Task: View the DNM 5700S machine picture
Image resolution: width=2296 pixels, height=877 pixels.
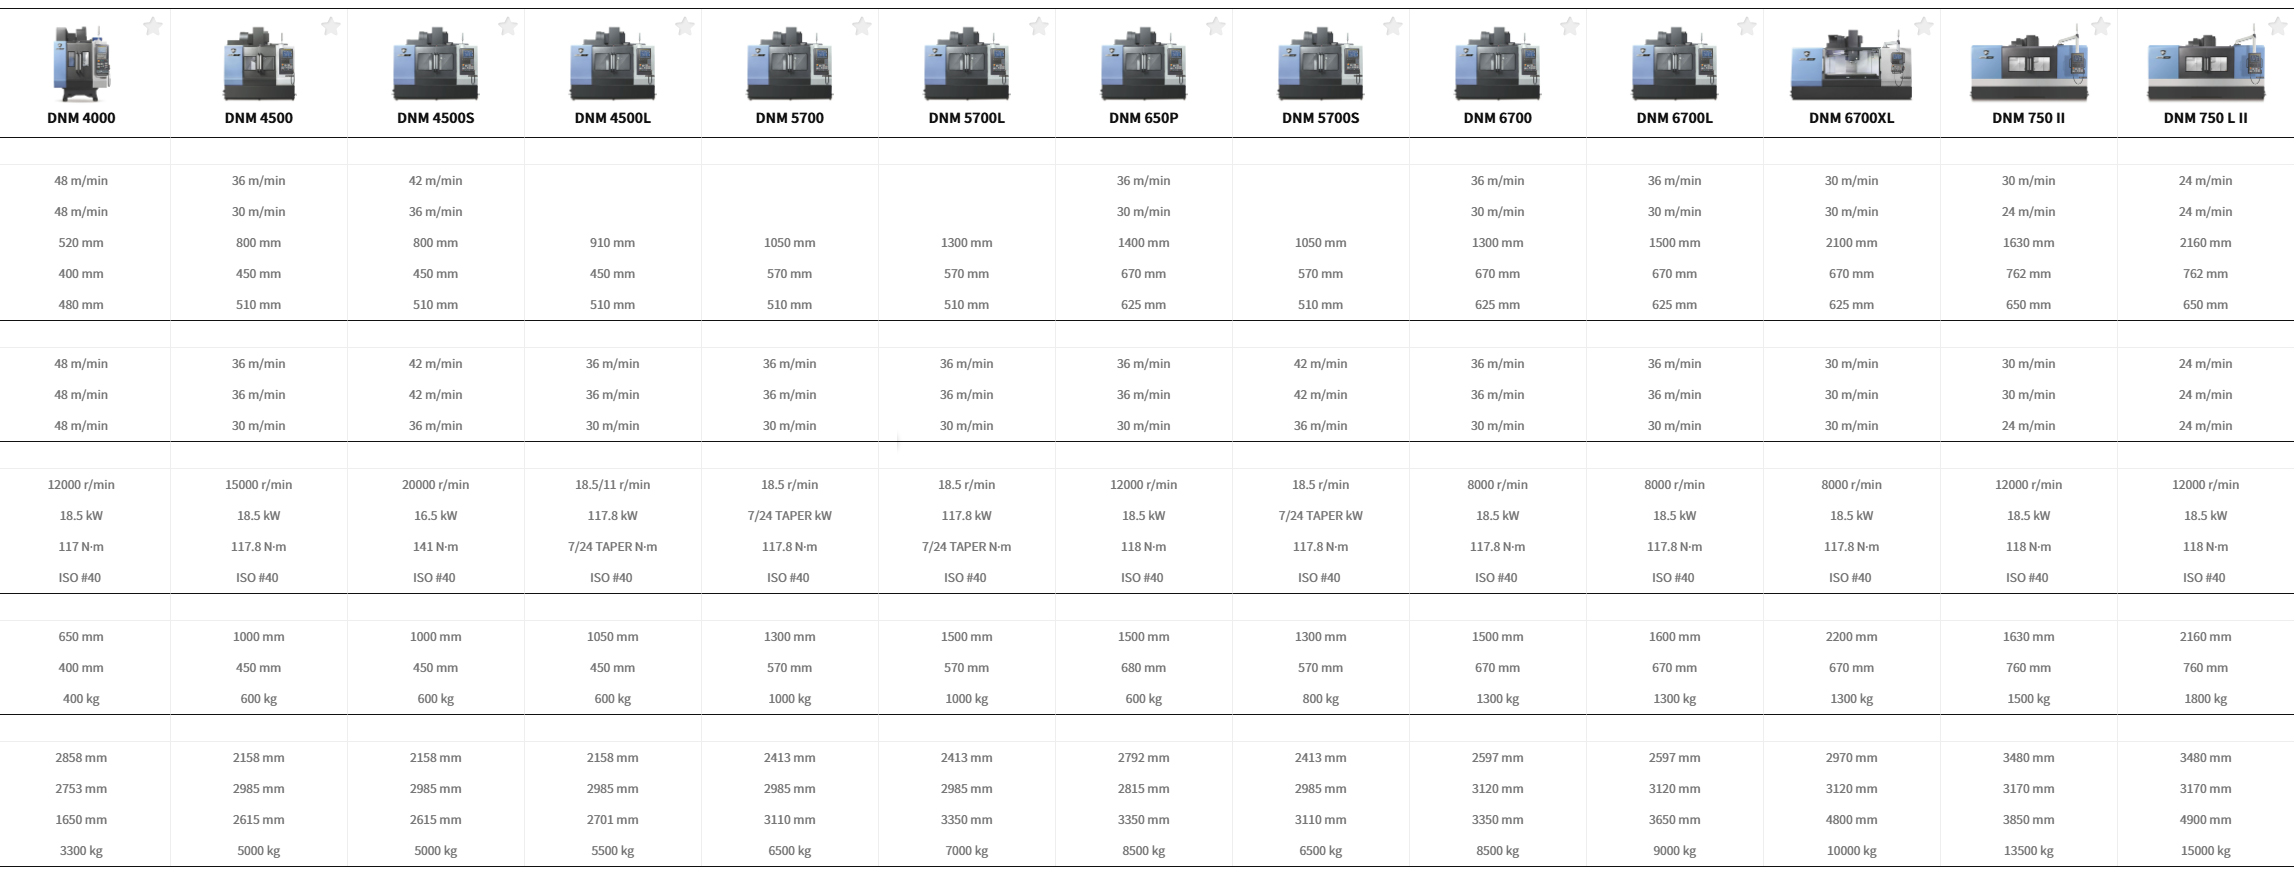Action: tap(1321, 64)
